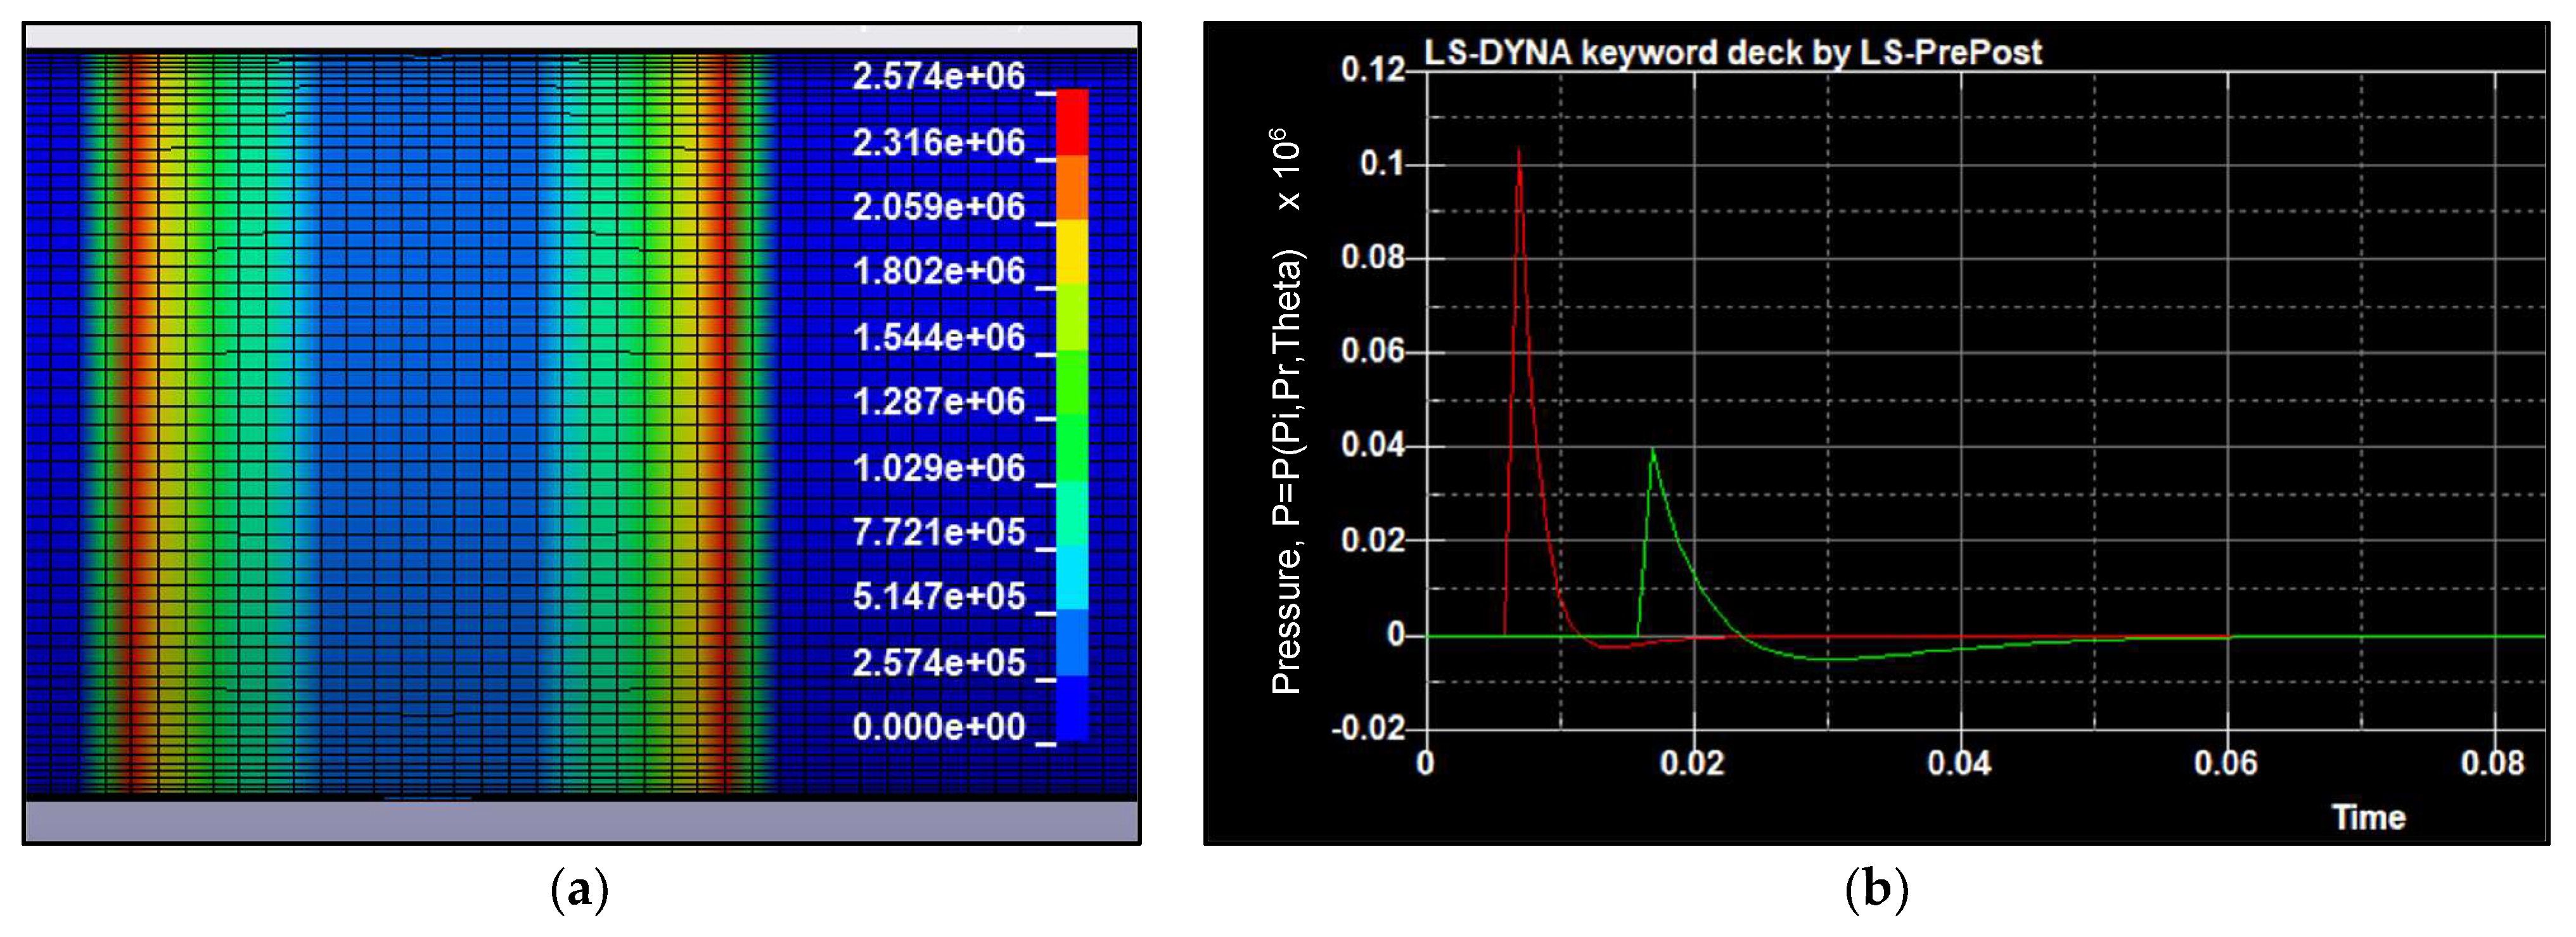The image size is (2576, 937).
Task: Select the 0.000e+00 legend minimum value
Action: (938, 727)
